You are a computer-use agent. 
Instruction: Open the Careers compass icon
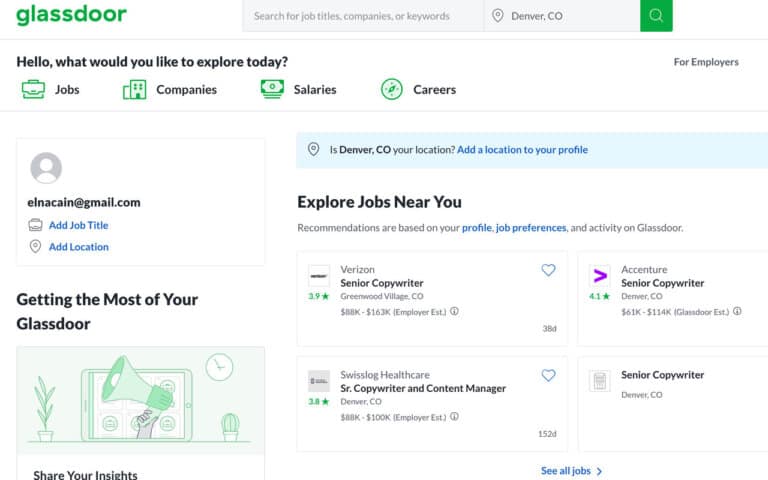pos(392,89)
